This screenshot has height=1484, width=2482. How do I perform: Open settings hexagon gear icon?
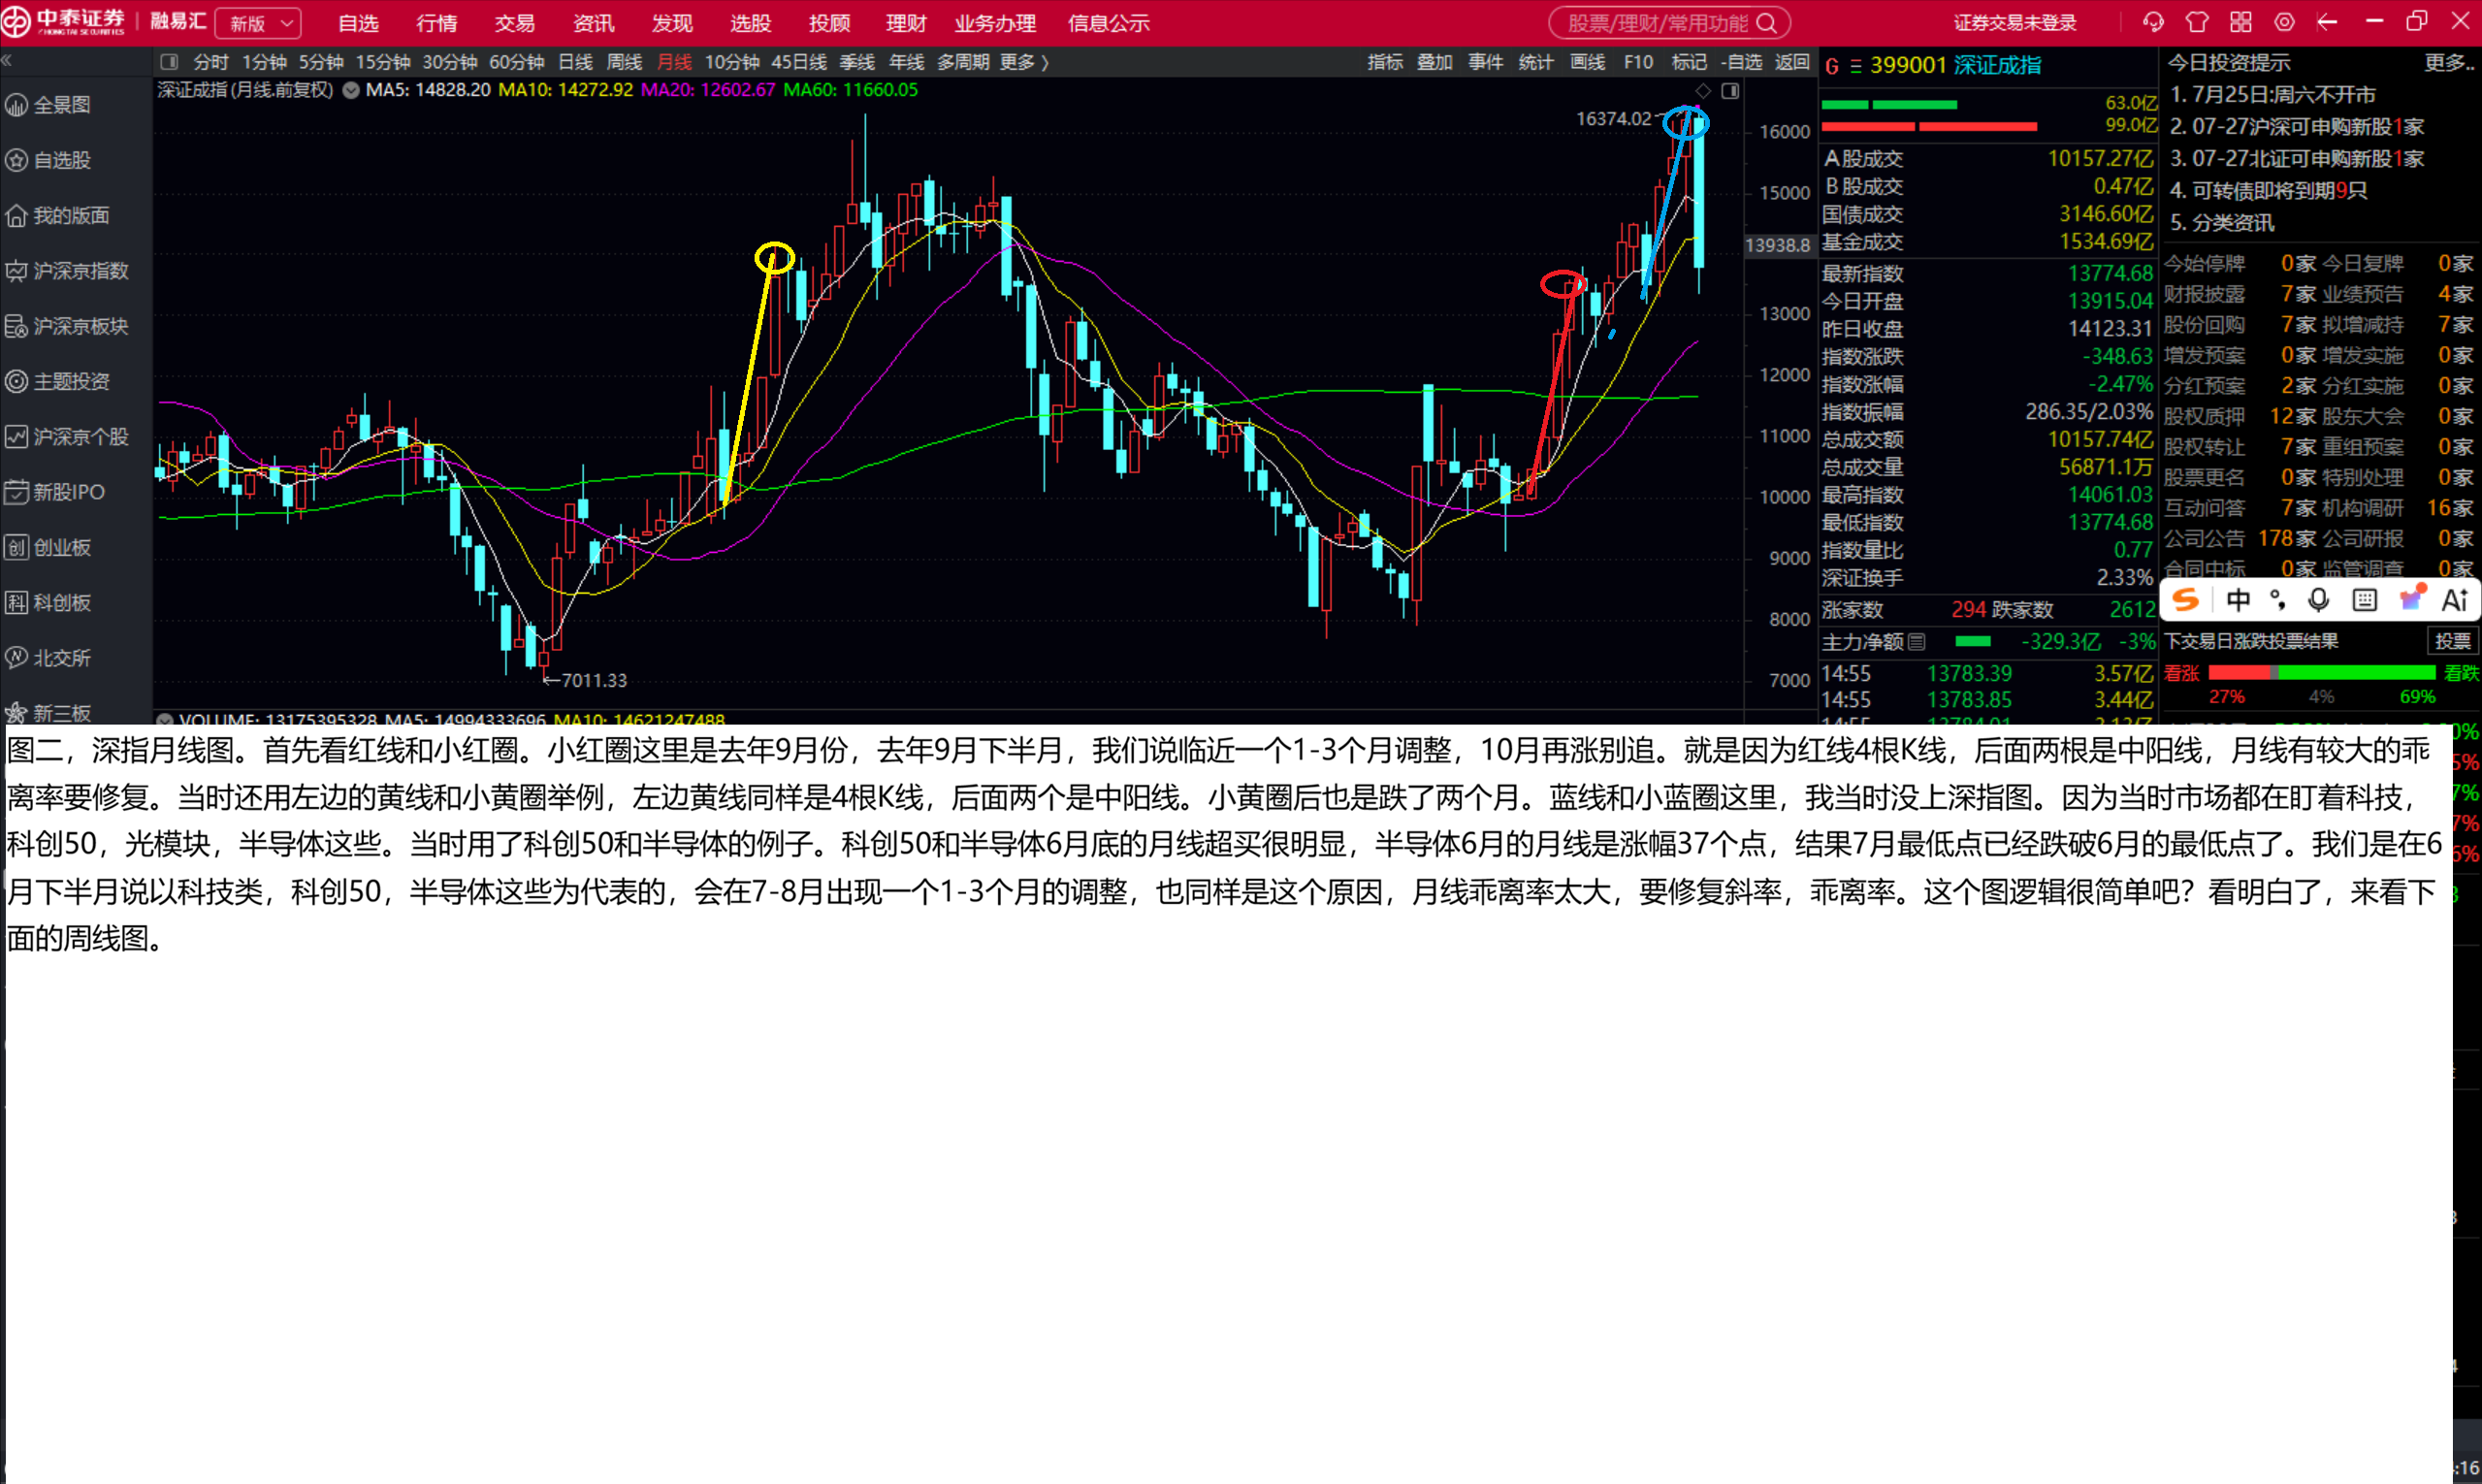point(2284,22)
